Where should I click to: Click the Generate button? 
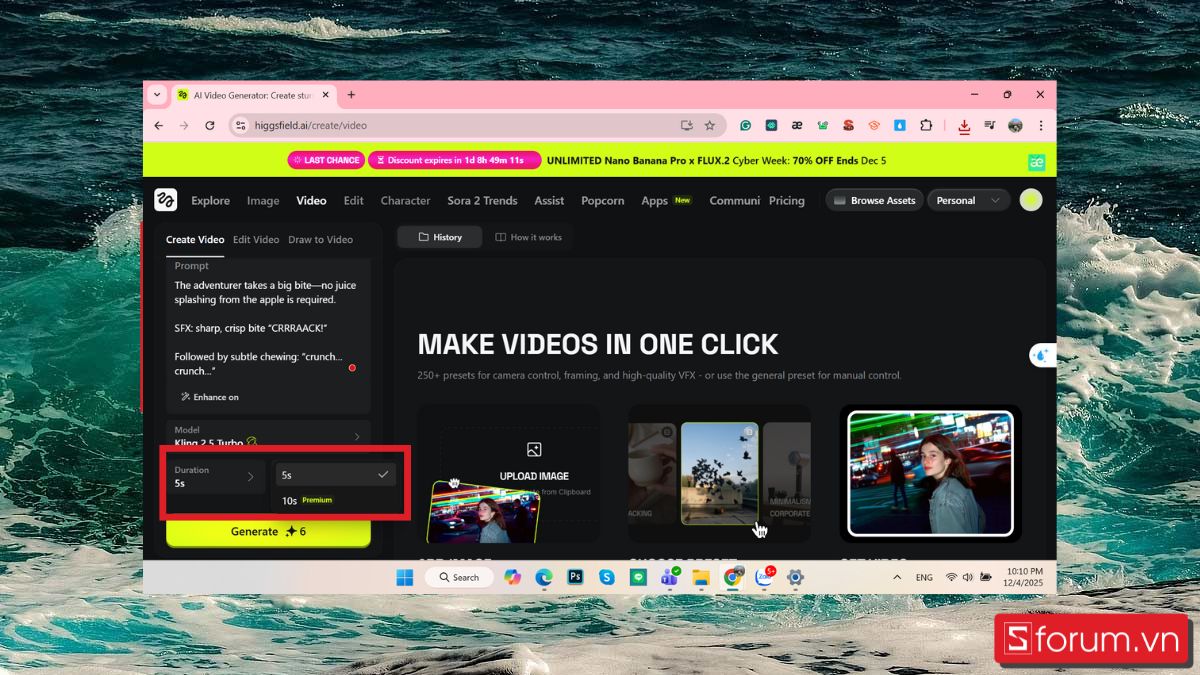pos(268,532)
